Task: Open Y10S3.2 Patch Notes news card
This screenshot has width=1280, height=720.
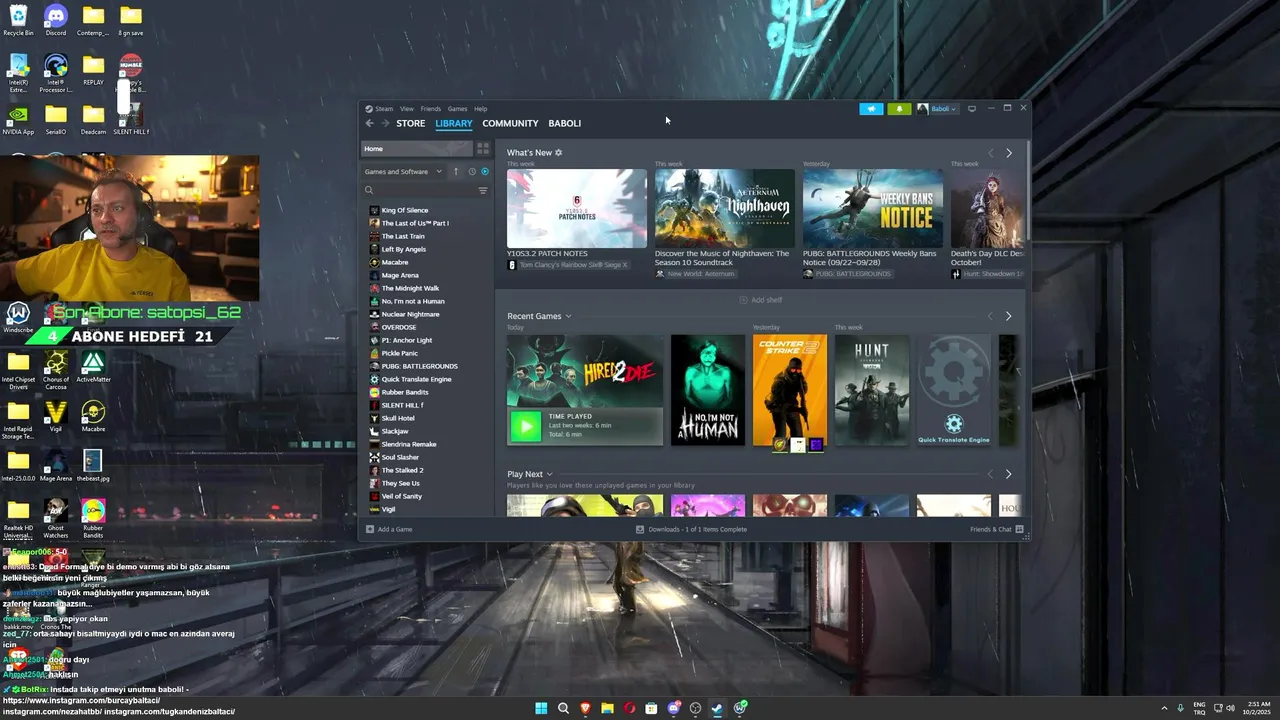Action: click(x=577, y=208)
